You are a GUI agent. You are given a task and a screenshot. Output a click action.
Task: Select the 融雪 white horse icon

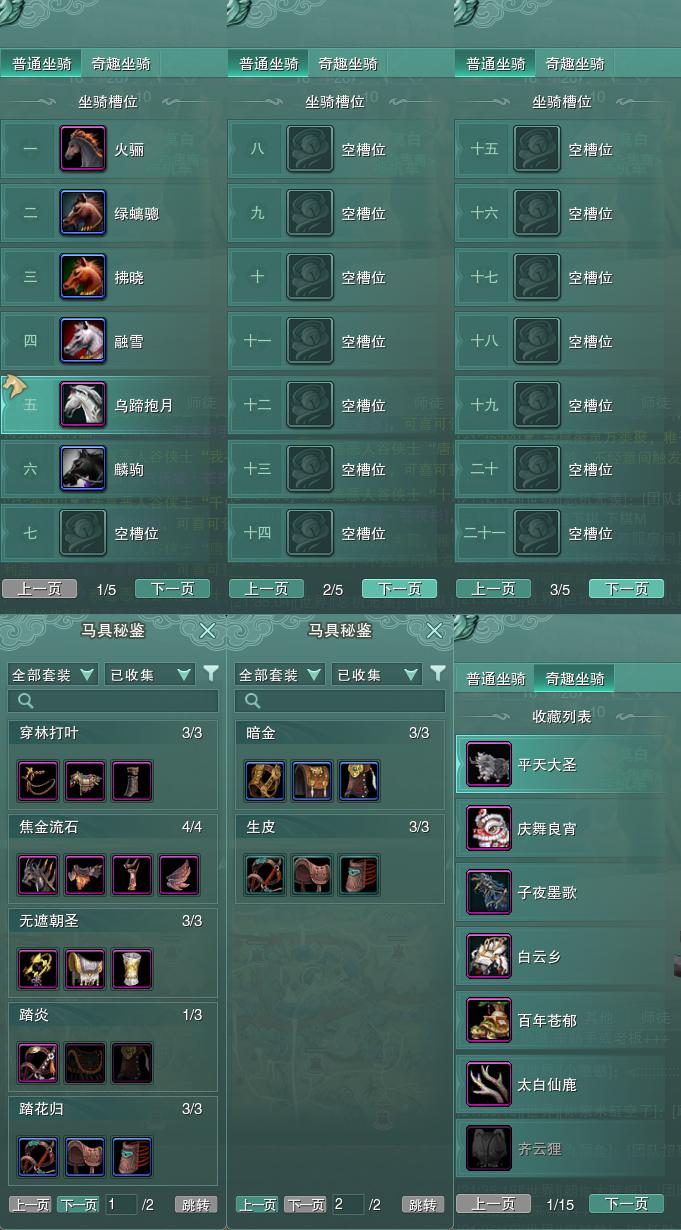pos(83,341)
